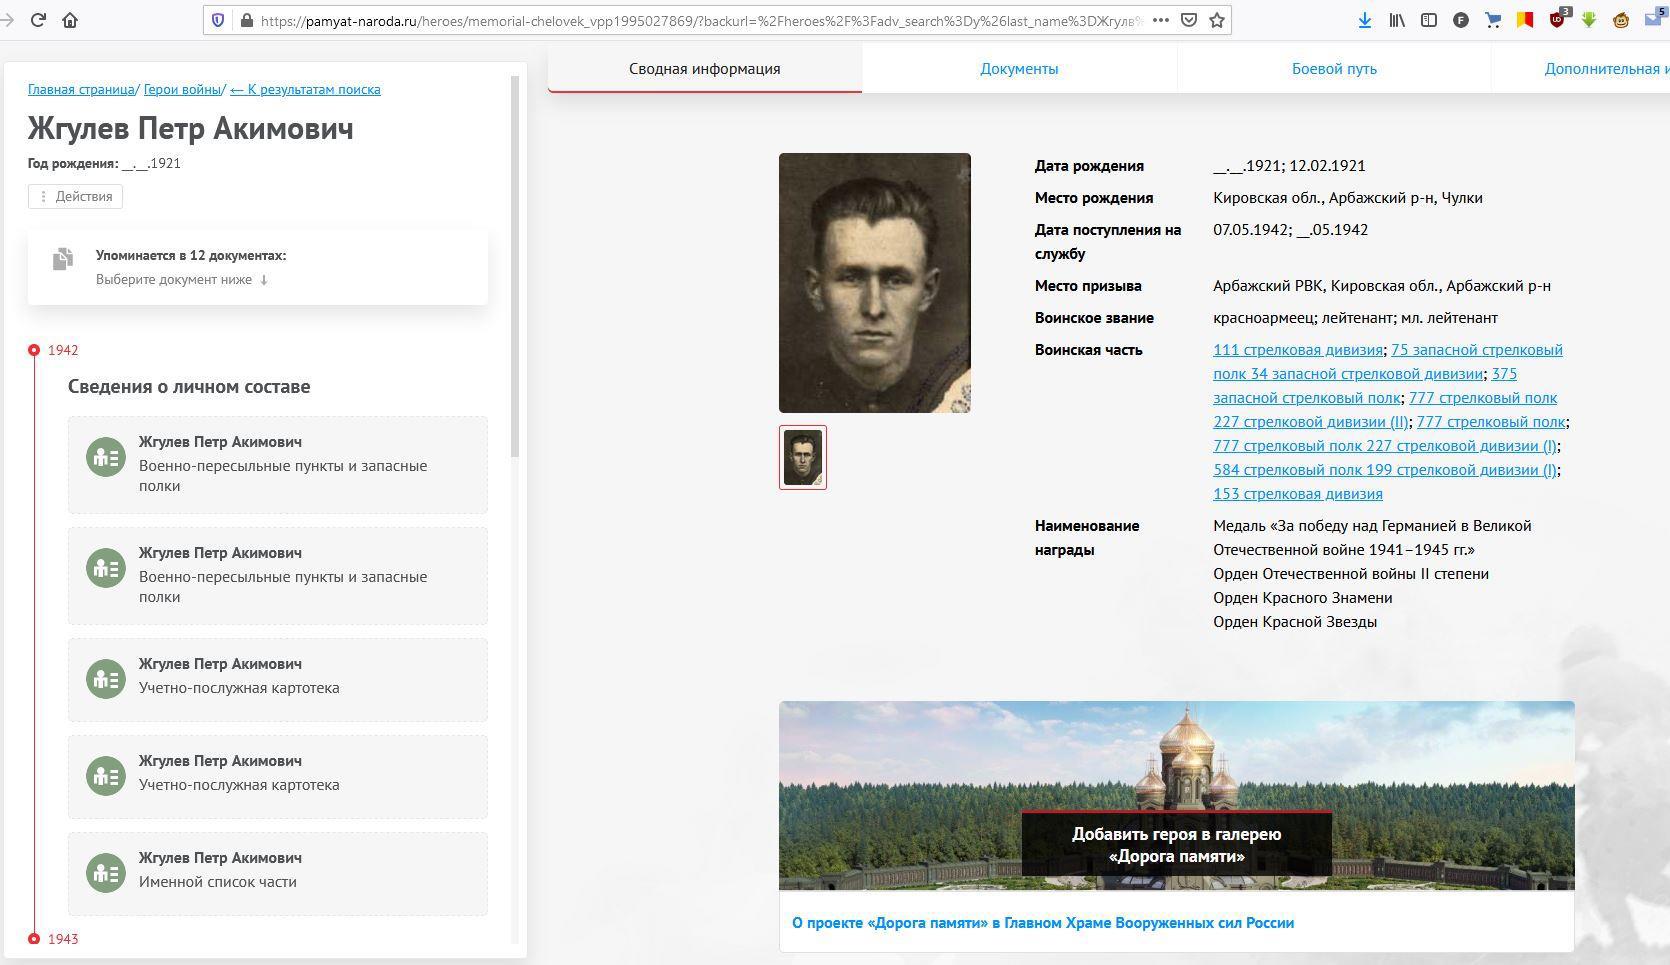Open the 111 стрелковая дивизия link
This screenshot has width=1670, height=965.
1297,350
